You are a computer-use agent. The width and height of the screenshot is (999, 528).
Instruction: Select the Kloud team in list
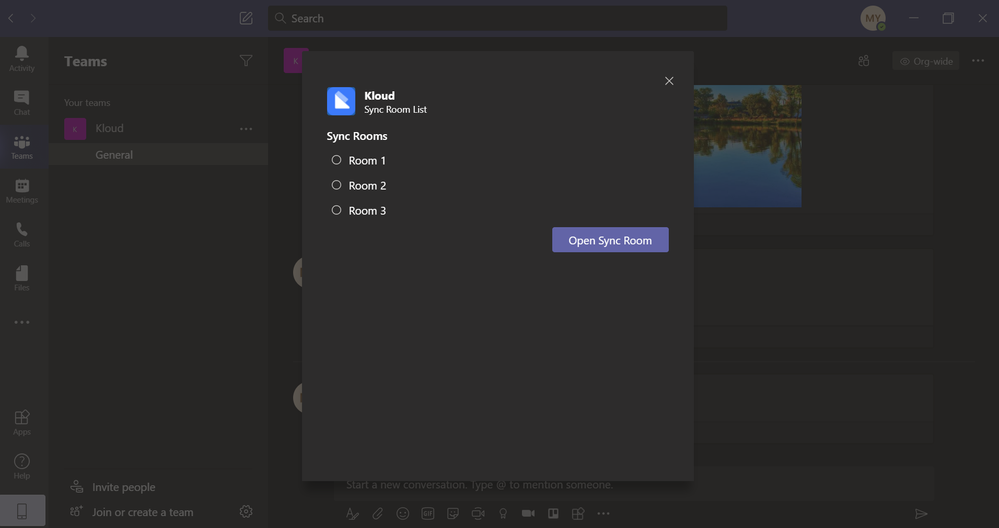pos(158,129)
